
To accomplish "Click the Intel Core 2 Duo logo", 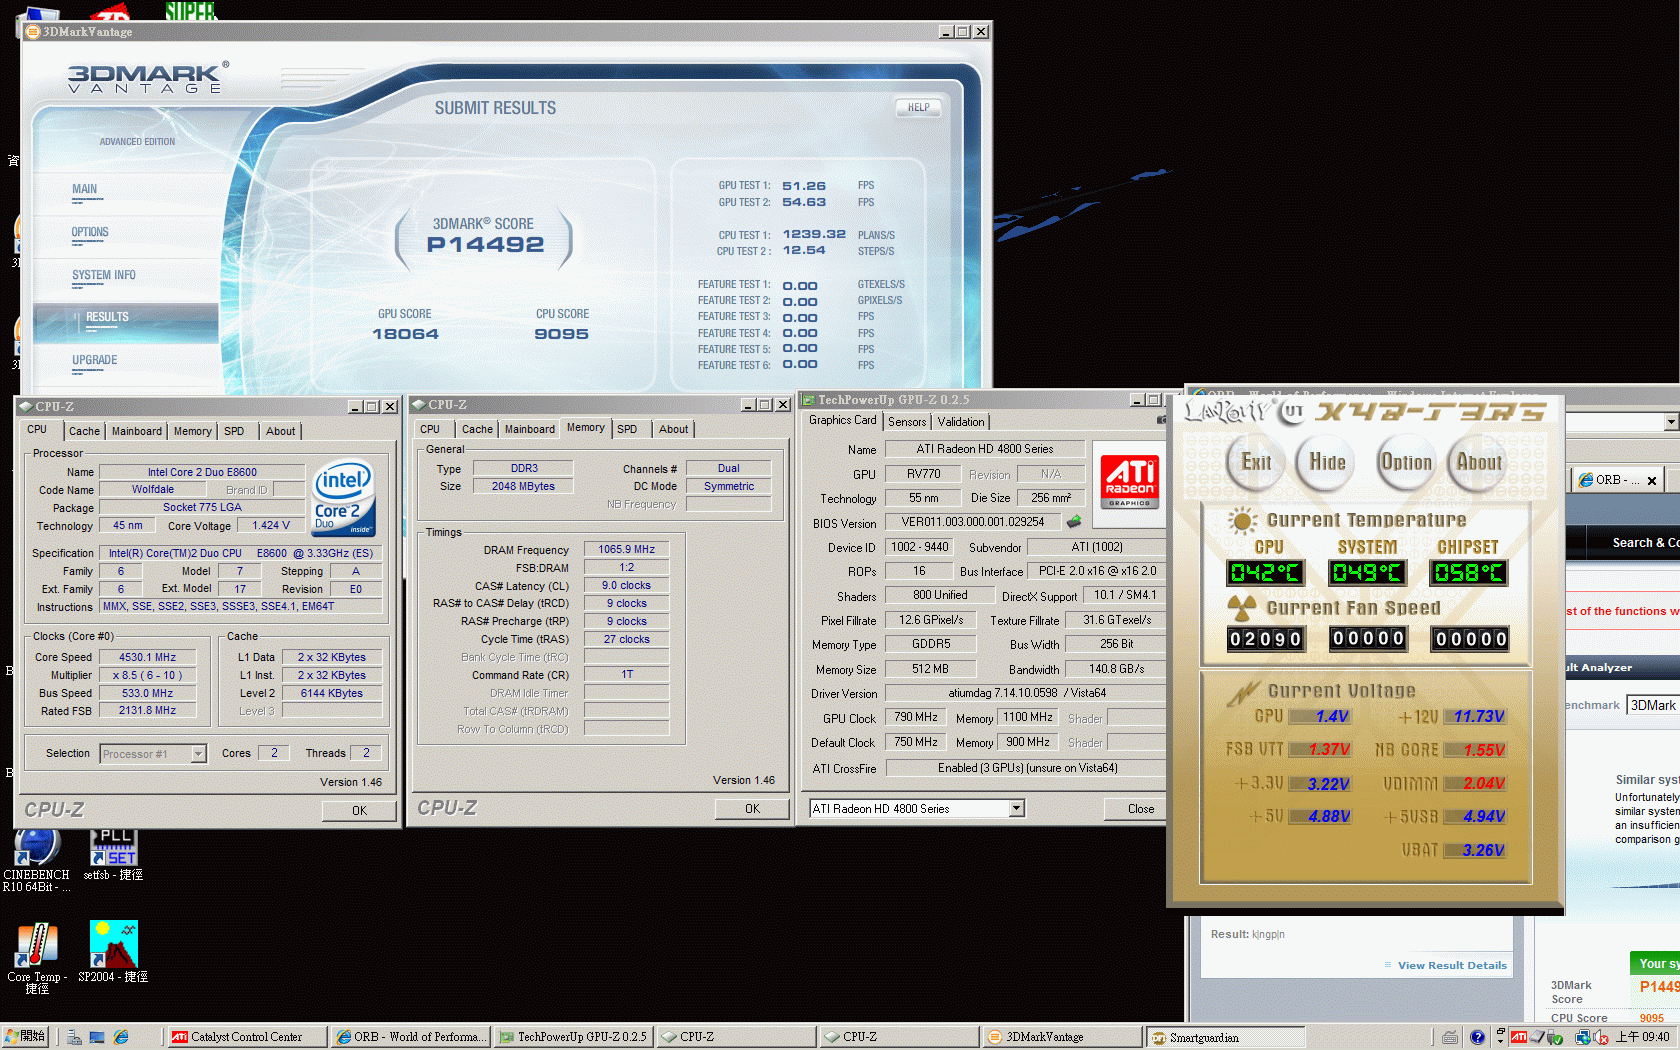I will pyautogui.click(x=343, y=498).
